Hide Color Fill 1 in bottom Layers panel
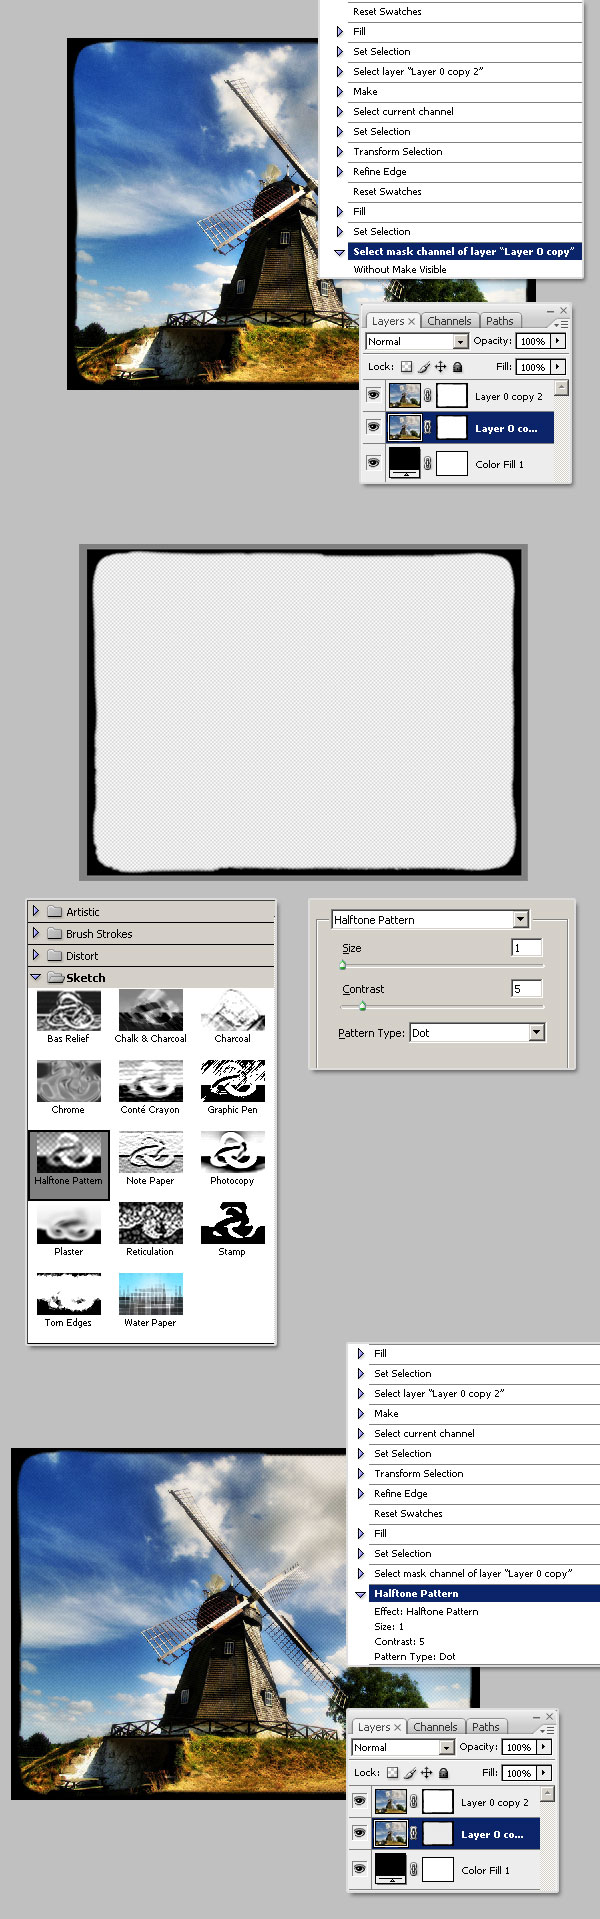Screen dimensions: 600x1919 [359, 1869]
